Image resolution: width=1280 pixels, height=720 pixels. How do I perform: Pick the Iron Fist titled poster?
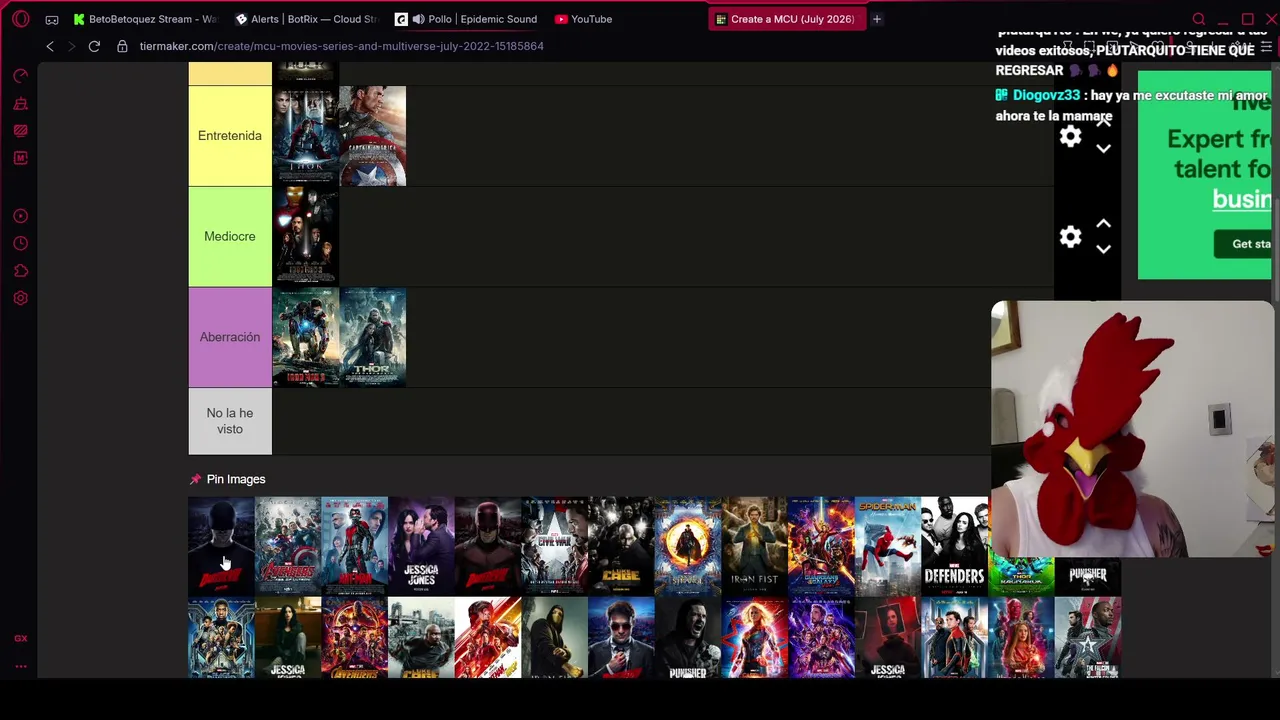click(755, 546)
